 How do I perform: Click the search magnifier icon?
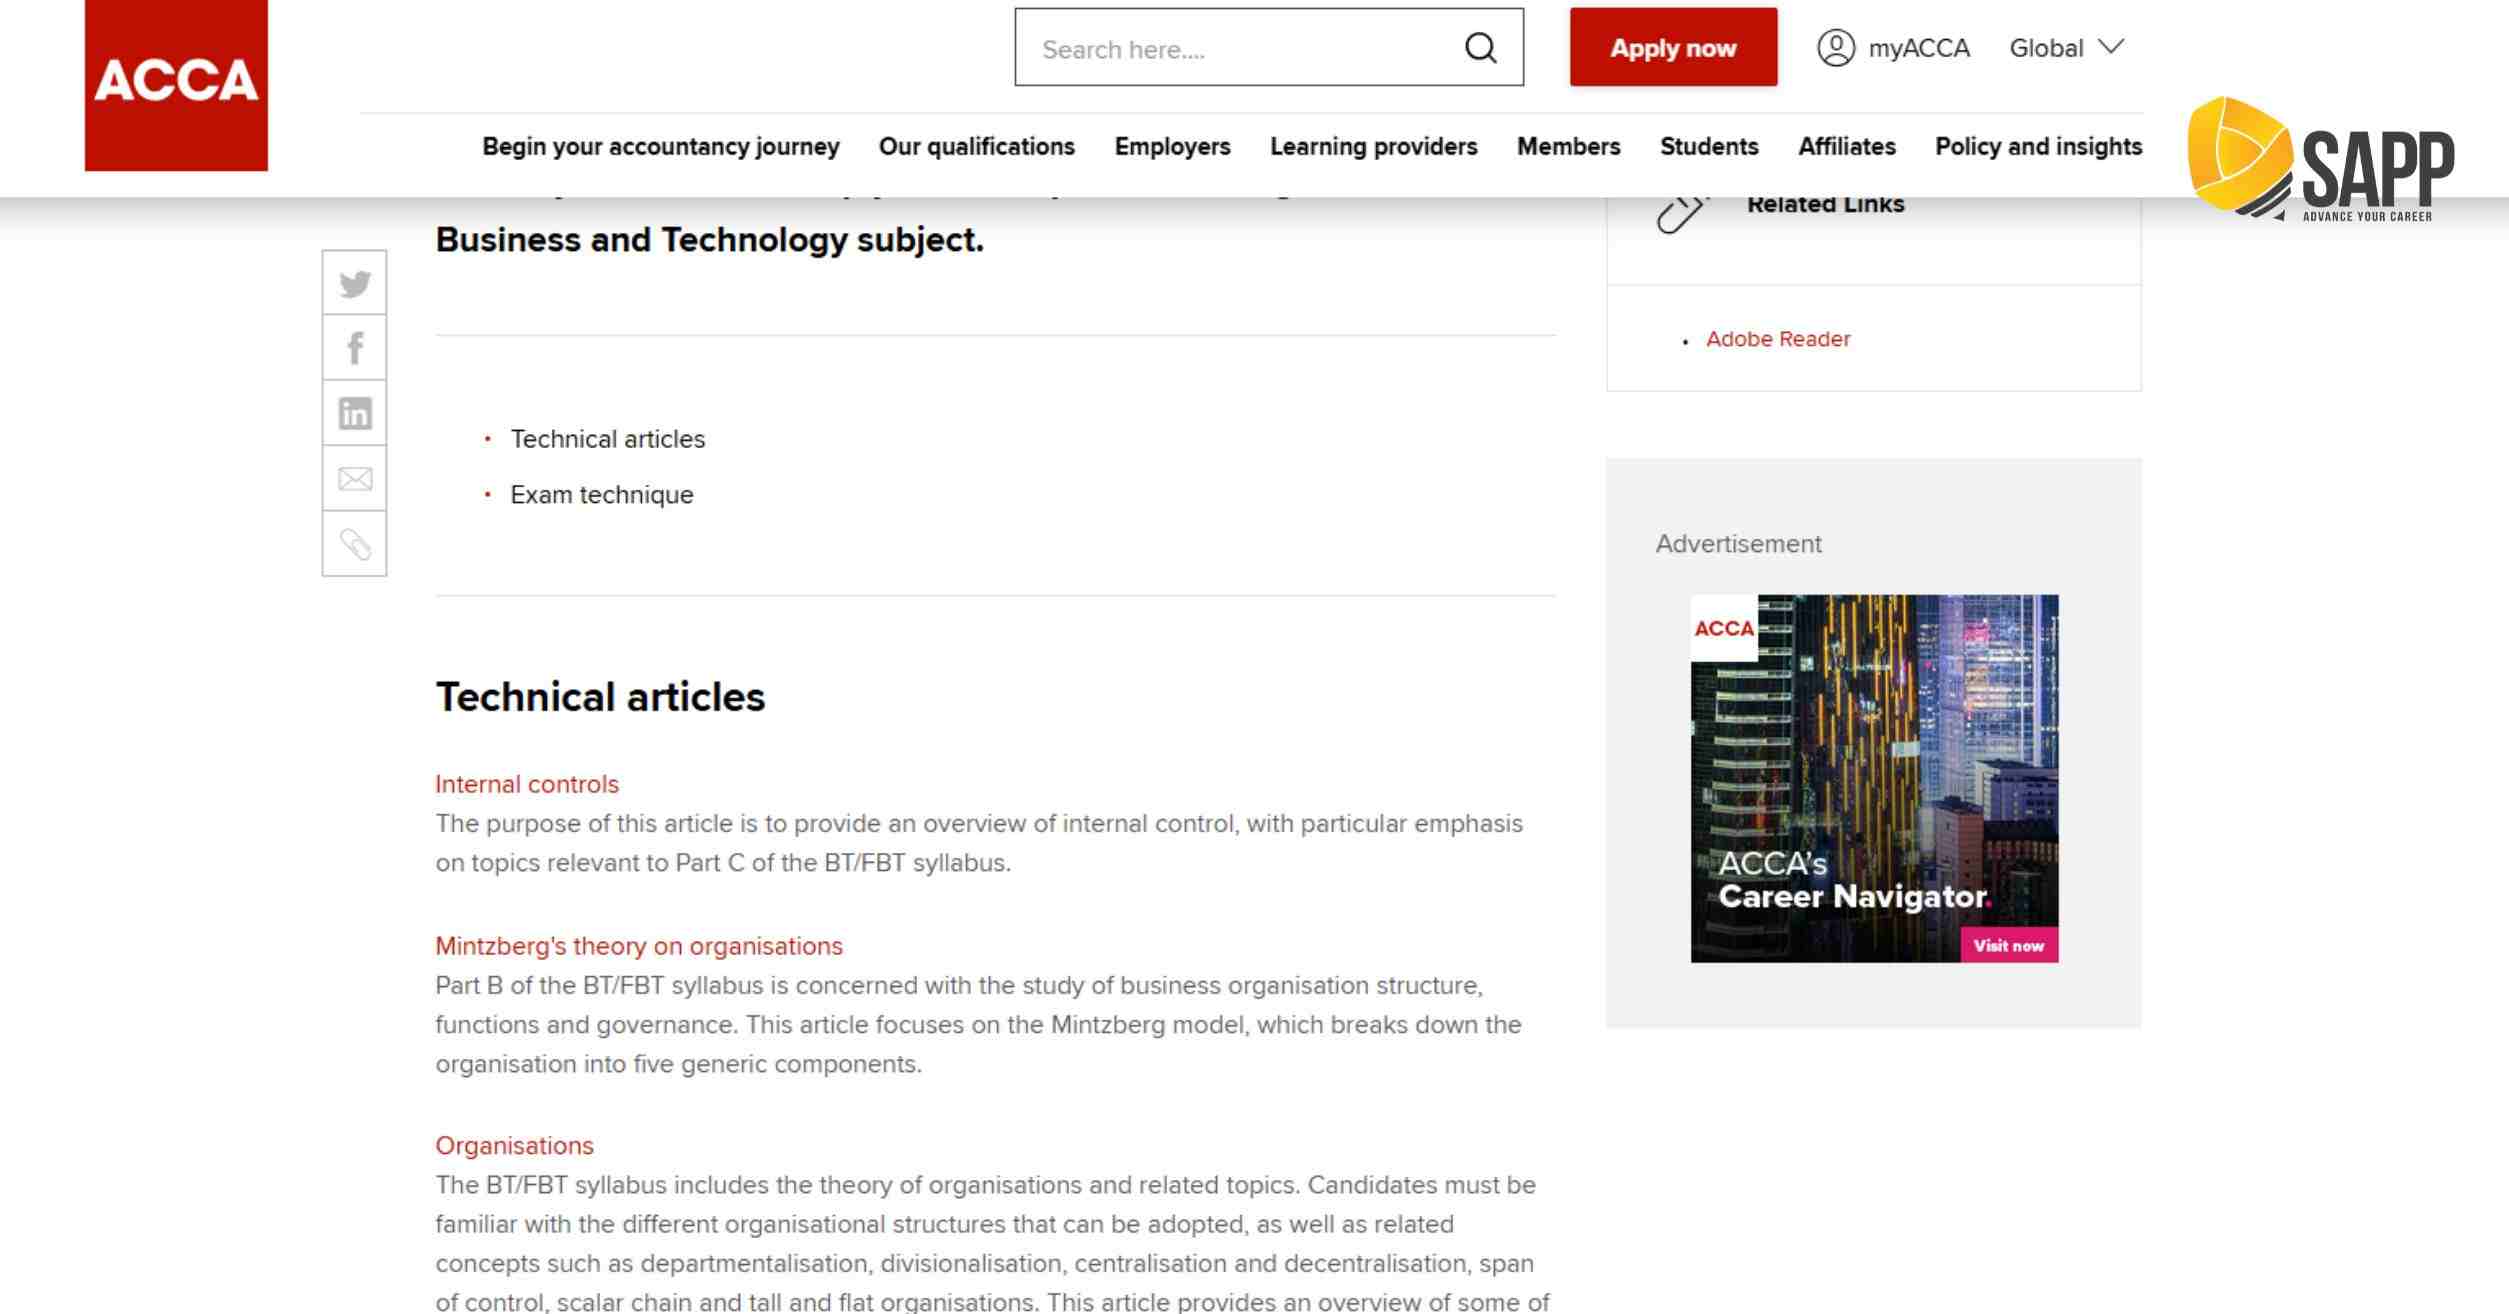(1480, 48)
